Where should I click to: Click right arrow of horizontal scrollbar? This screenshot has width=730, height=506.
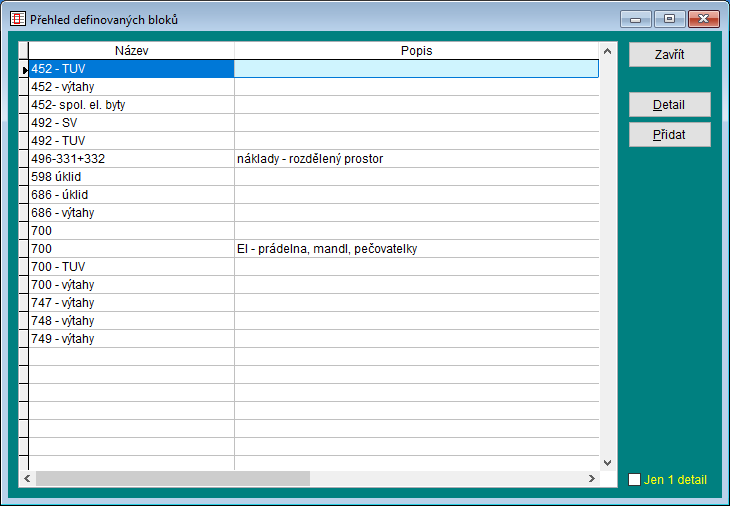(590, 479)
